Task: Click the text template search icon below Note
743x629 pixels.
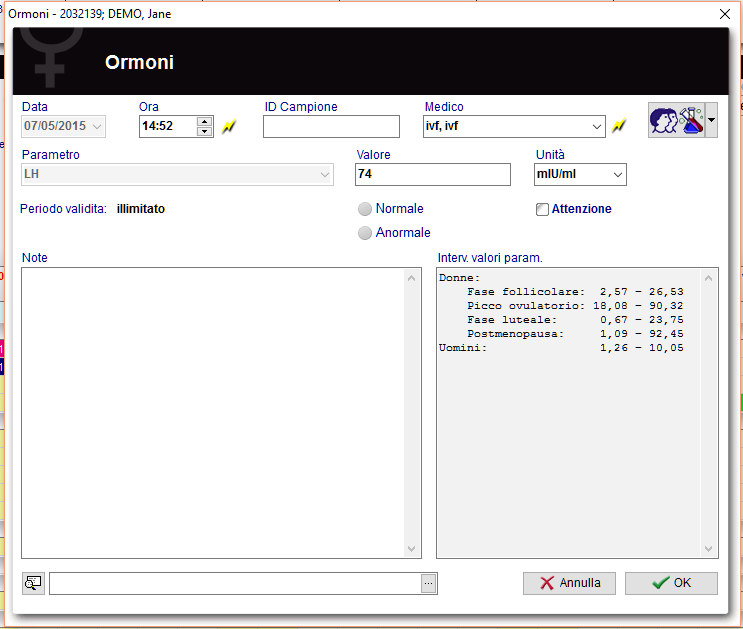Action: pos(33,583)
